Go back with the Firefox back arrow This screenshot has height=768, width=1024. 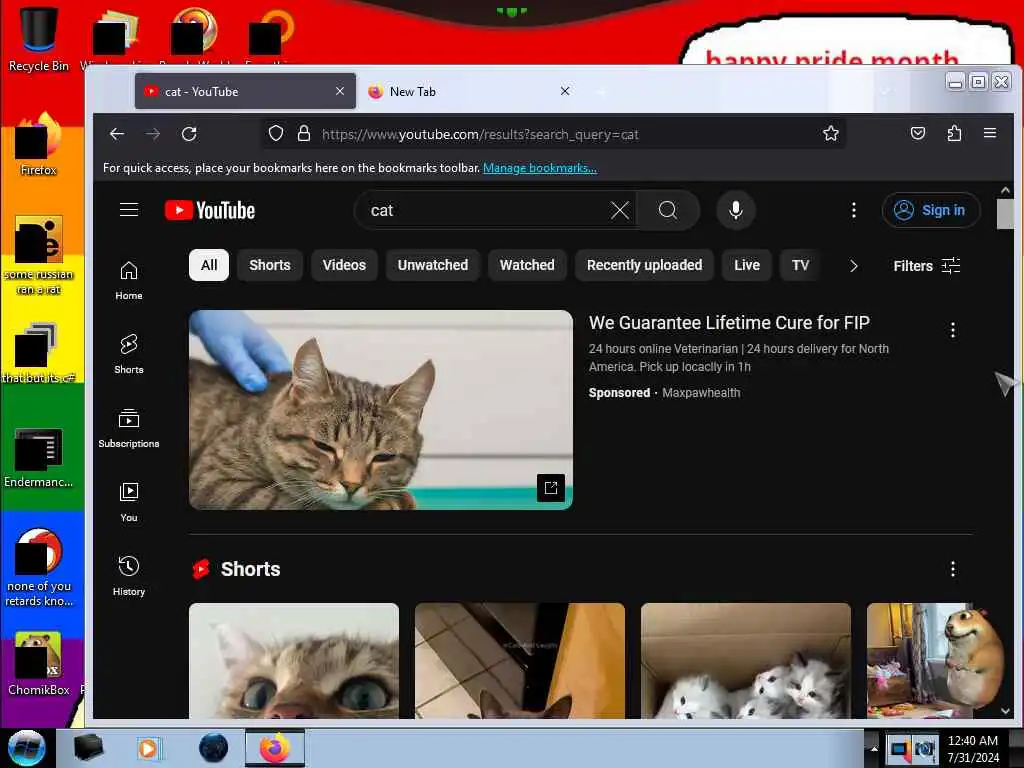click(x=117, y=134)
